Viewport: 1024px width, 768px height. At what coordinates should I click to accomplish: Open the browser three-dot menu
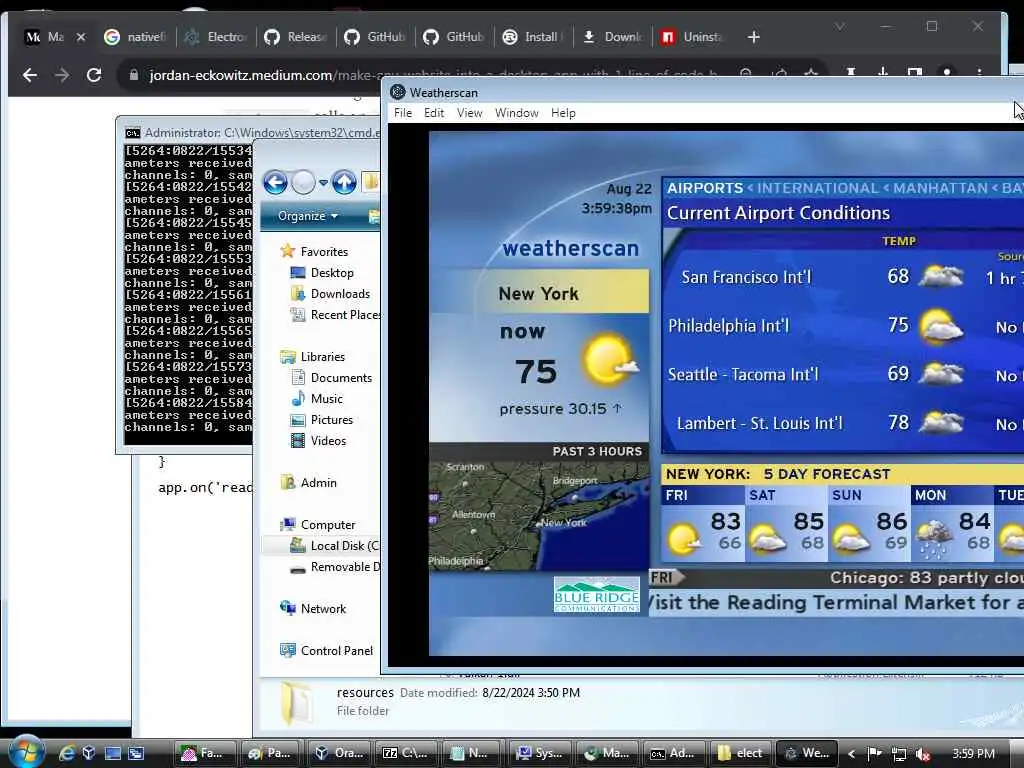pos(979,73)
